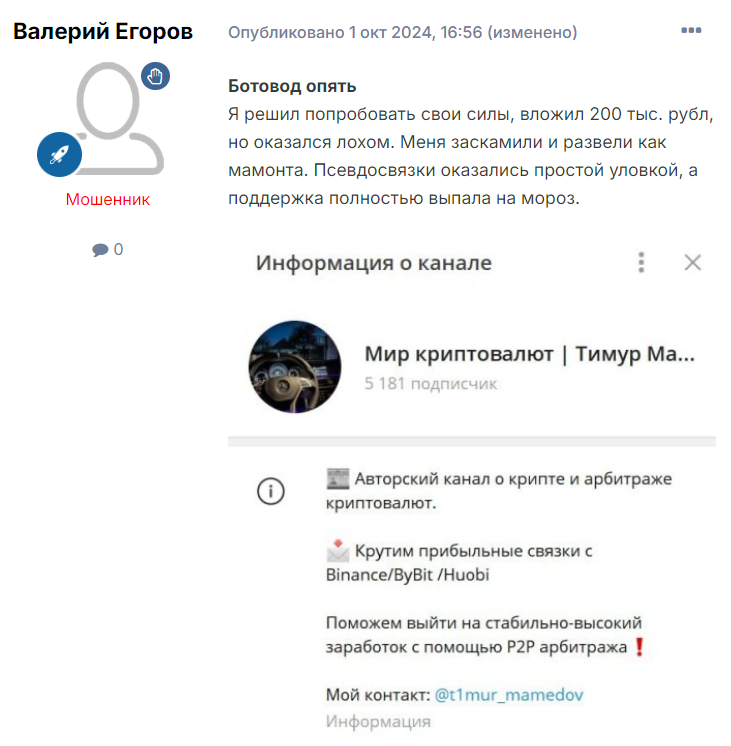Viewport: 731px width, 746px height.
Task: Close the Информация о канале panel
Action: click(x=692, y=262)
